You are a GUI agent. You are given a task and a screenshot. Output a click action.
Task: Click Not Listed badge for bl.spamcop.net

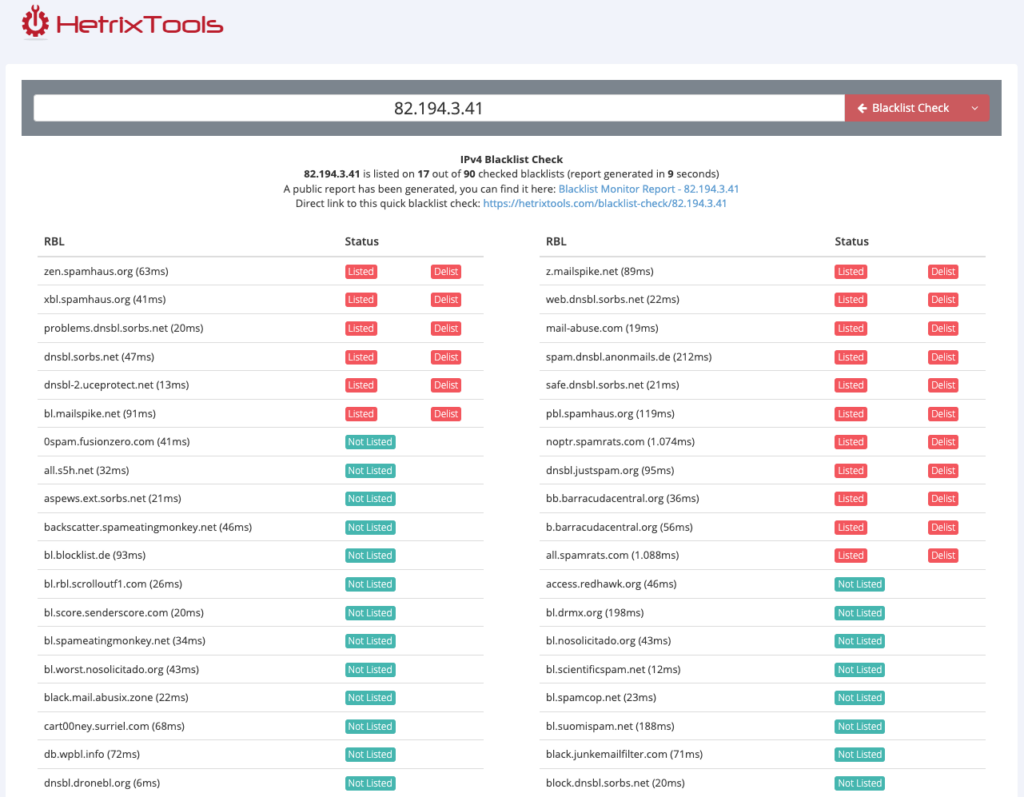(x=859, y=698)
